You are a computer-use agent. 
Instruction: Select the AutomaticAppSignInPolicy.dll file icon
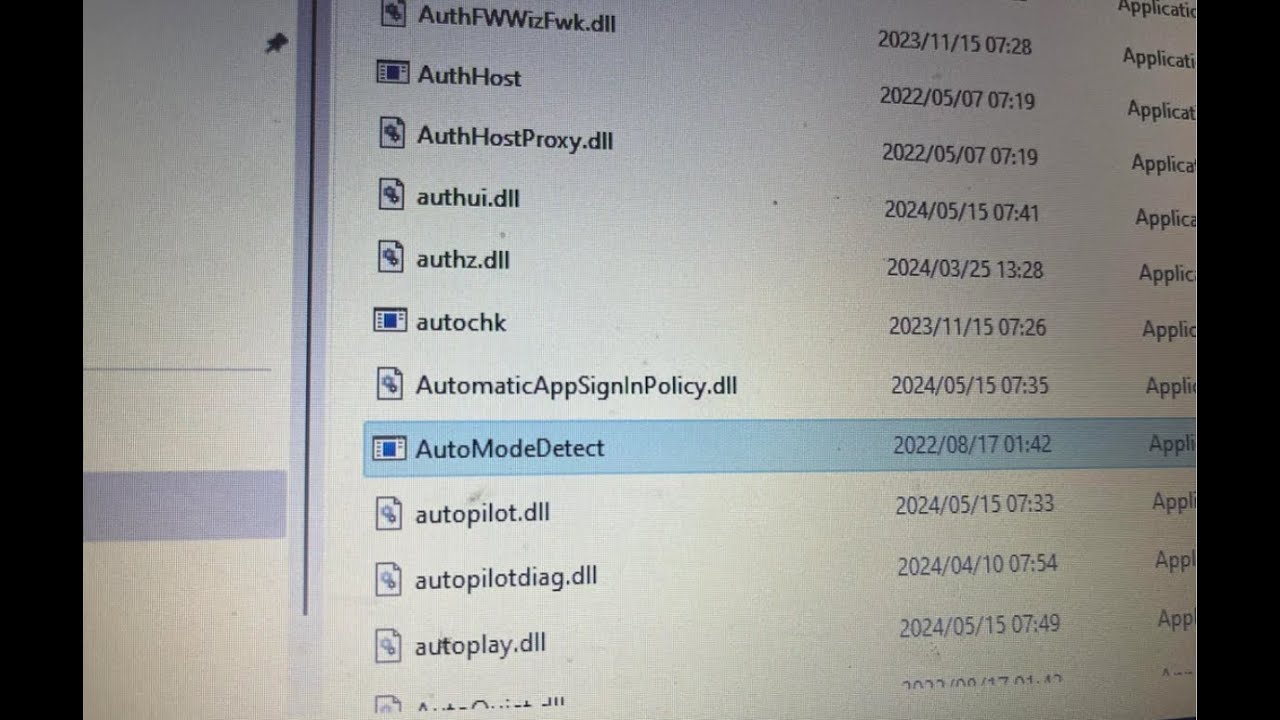389,383
